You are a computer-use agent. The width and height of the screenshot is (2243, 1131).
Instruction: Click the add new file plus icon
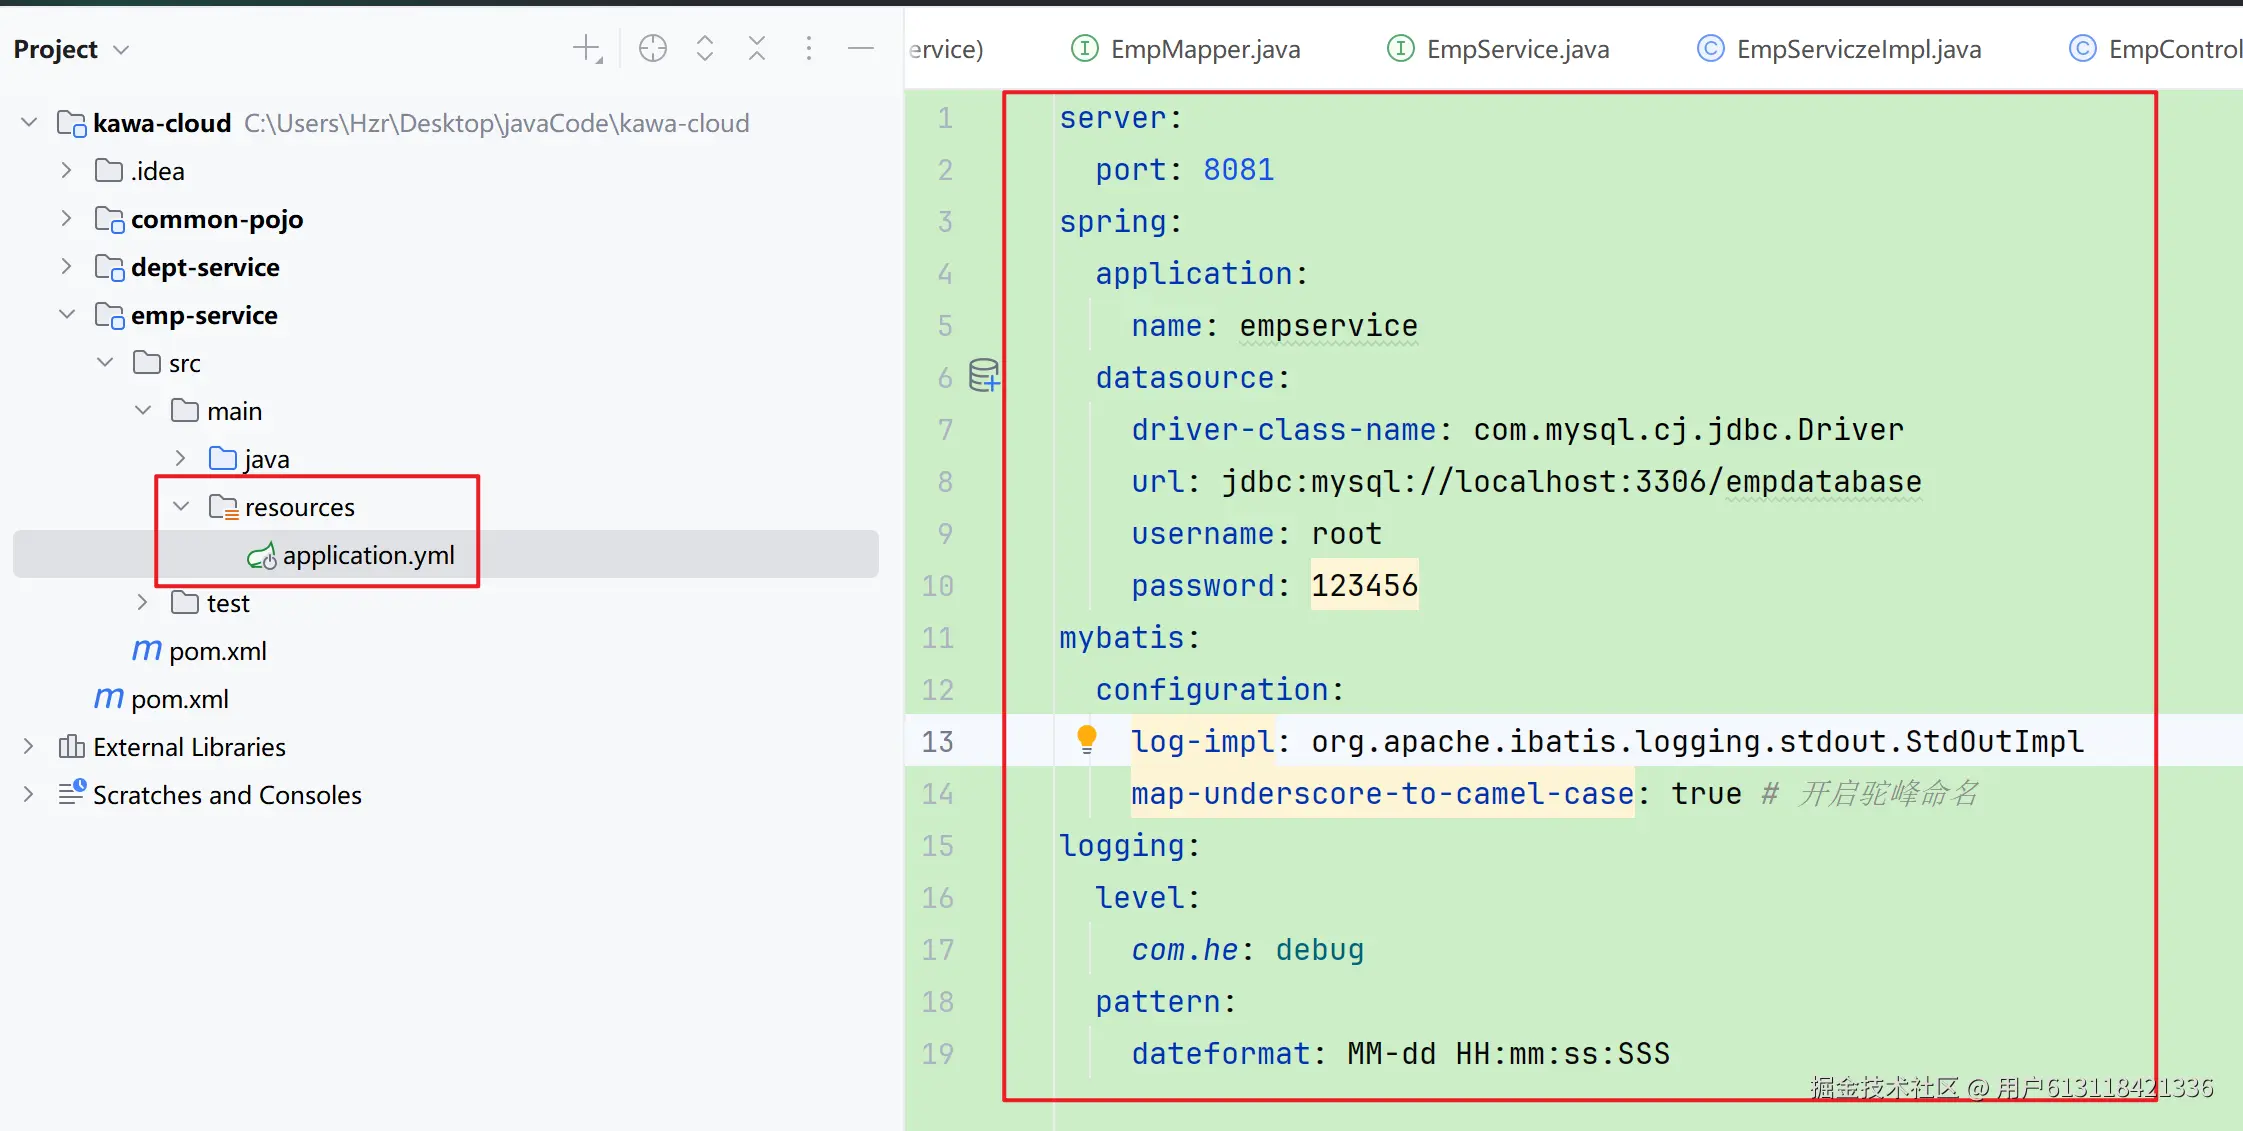click(x=587, y=49)
